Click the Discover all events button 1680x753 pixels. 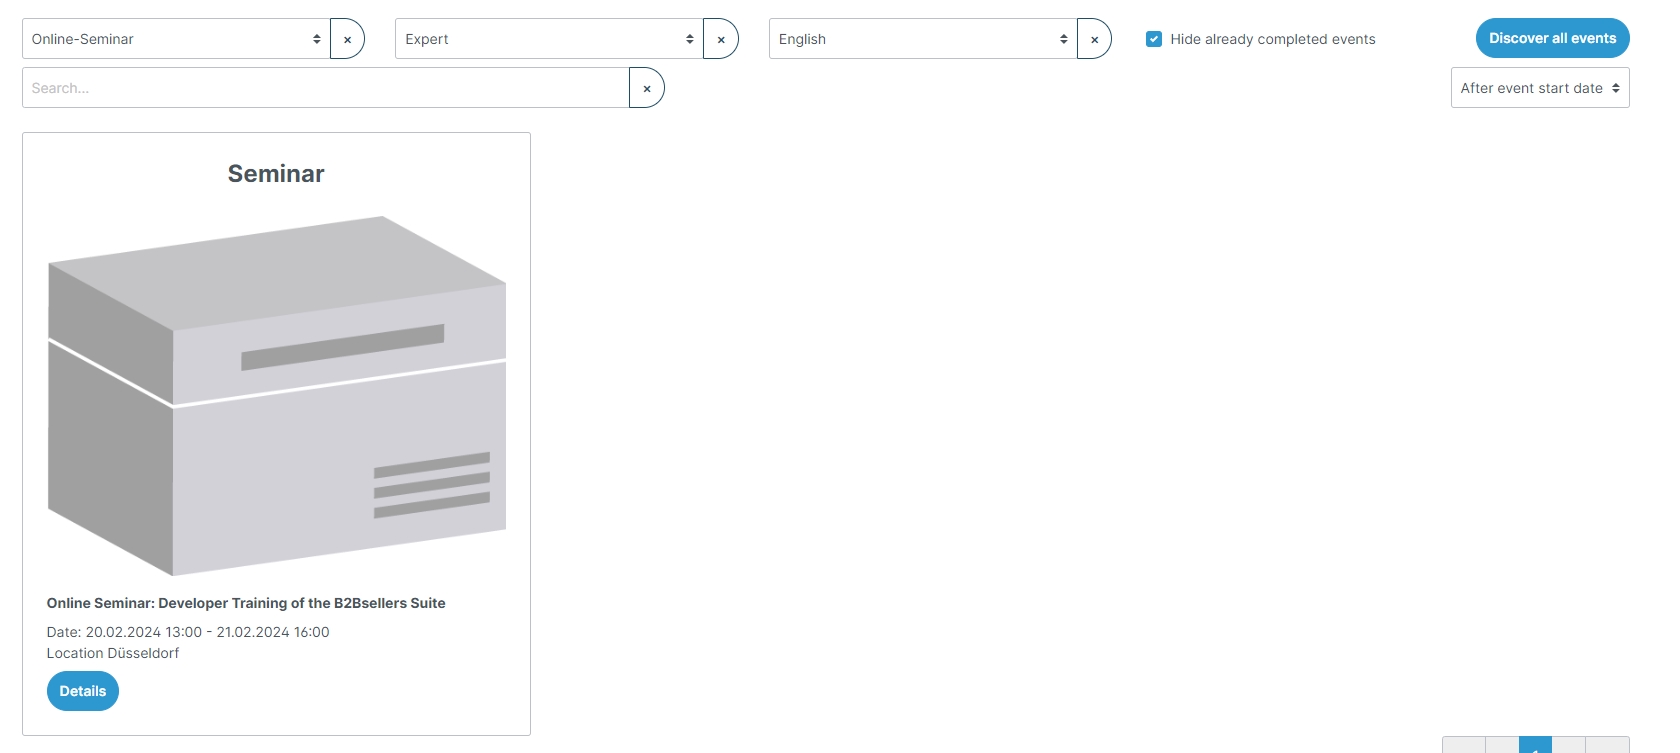coord(1552,38)
